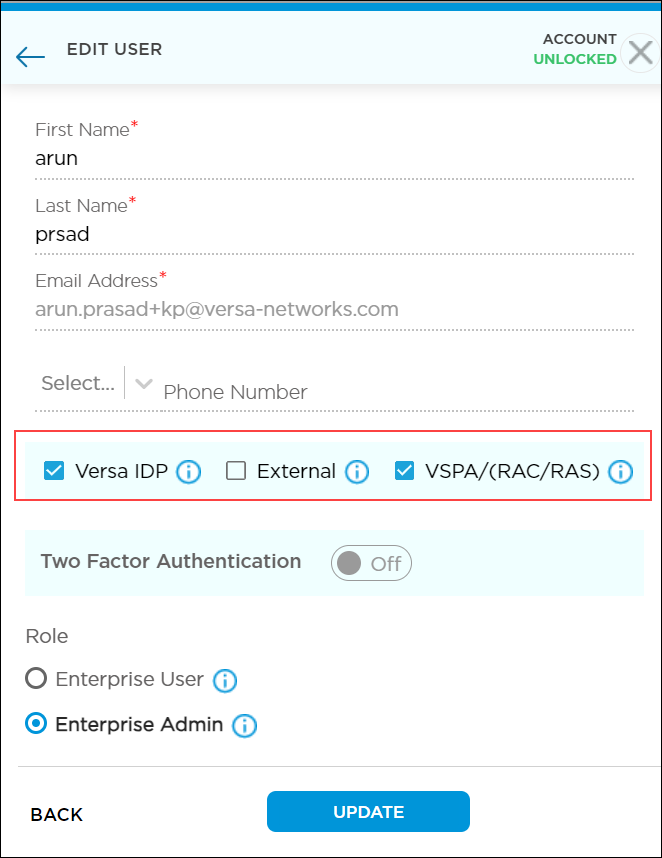Viewport: 662px width, 858px height.
Task: Turn on Two Factor Authentication toggle
Action: click(371, 563)
